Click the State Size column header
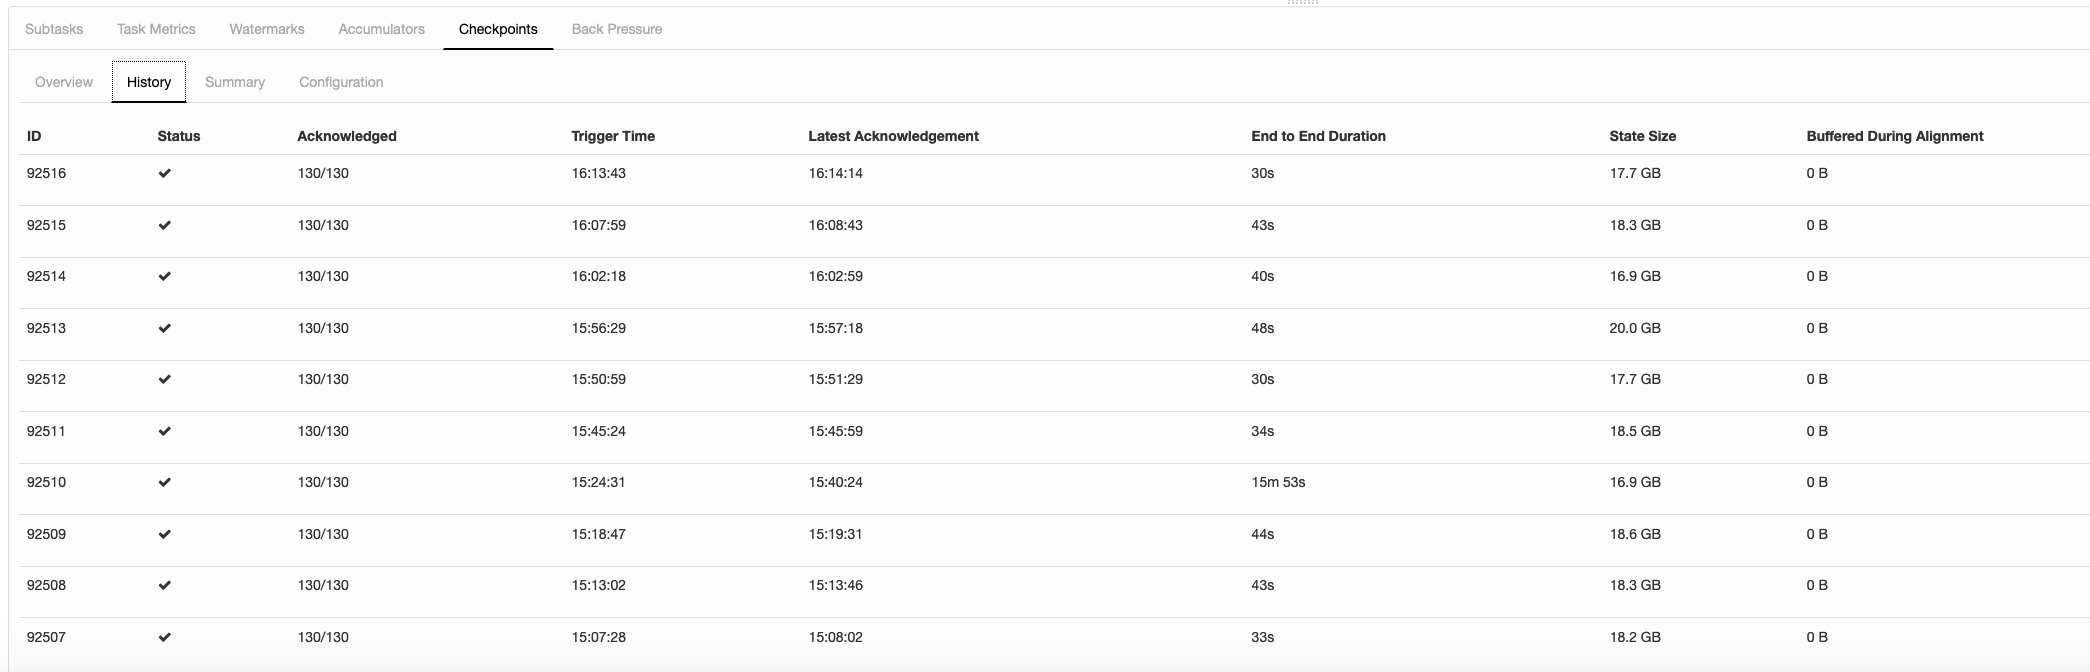 coord(1642,136)
